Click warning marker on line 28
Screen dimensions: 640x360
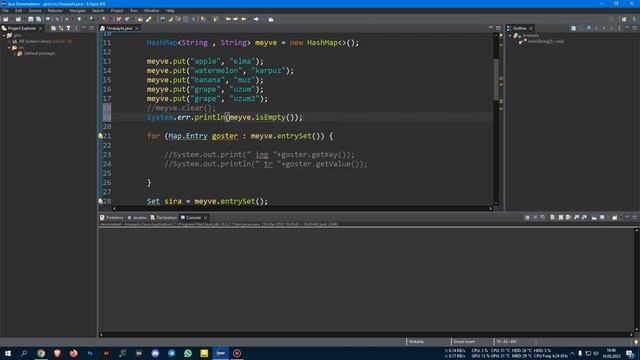pos(100,201)
